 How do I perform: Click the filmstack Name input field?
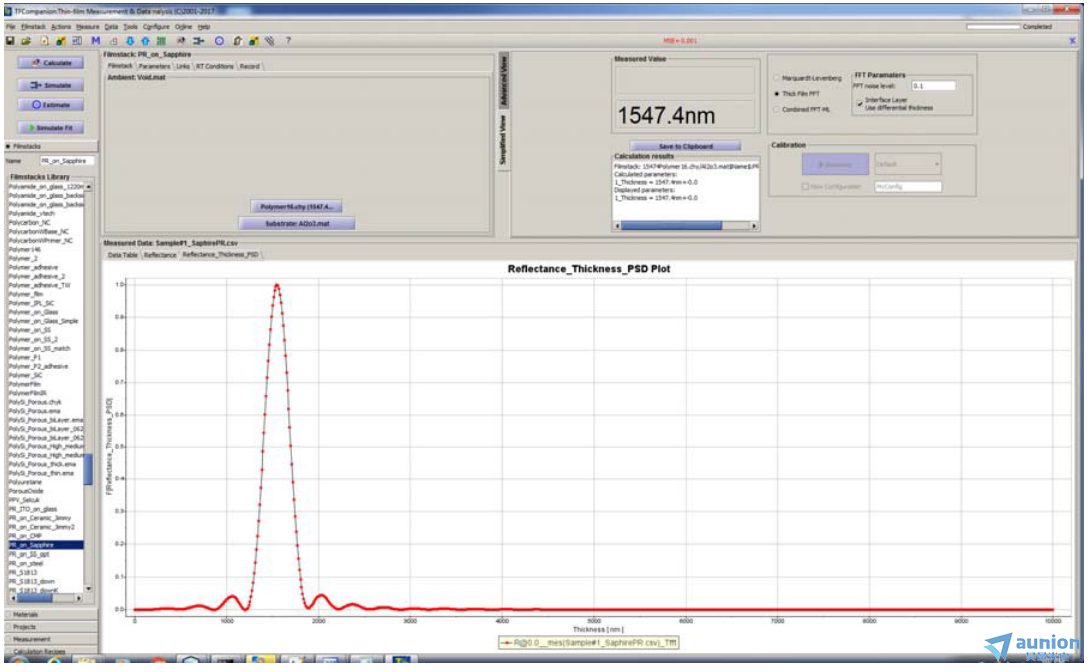[67, 161]
